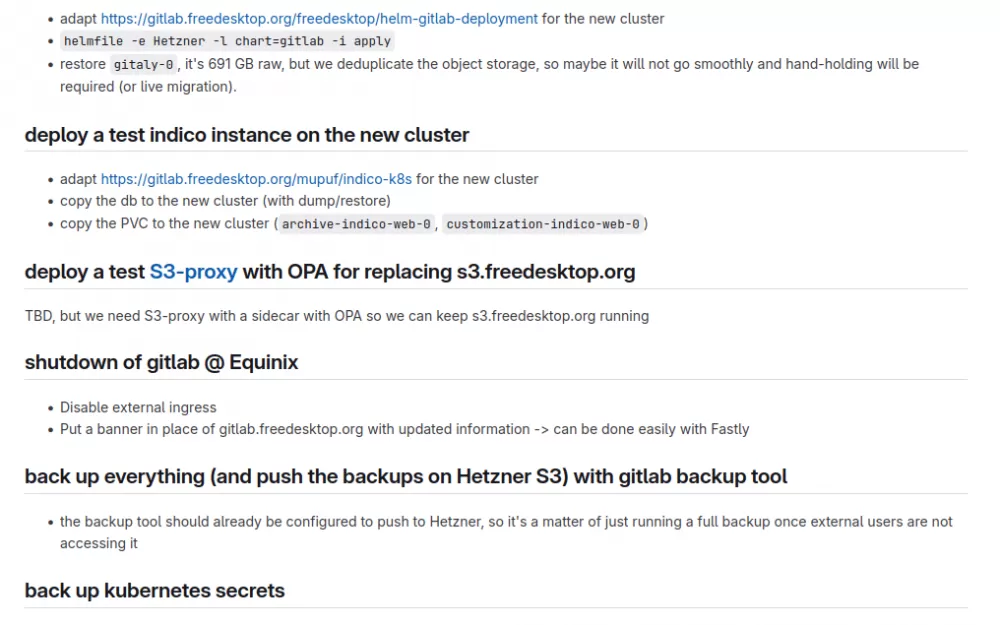
Task: Click the 'Put a banner in place' bullet
Action: coord(404,429)
